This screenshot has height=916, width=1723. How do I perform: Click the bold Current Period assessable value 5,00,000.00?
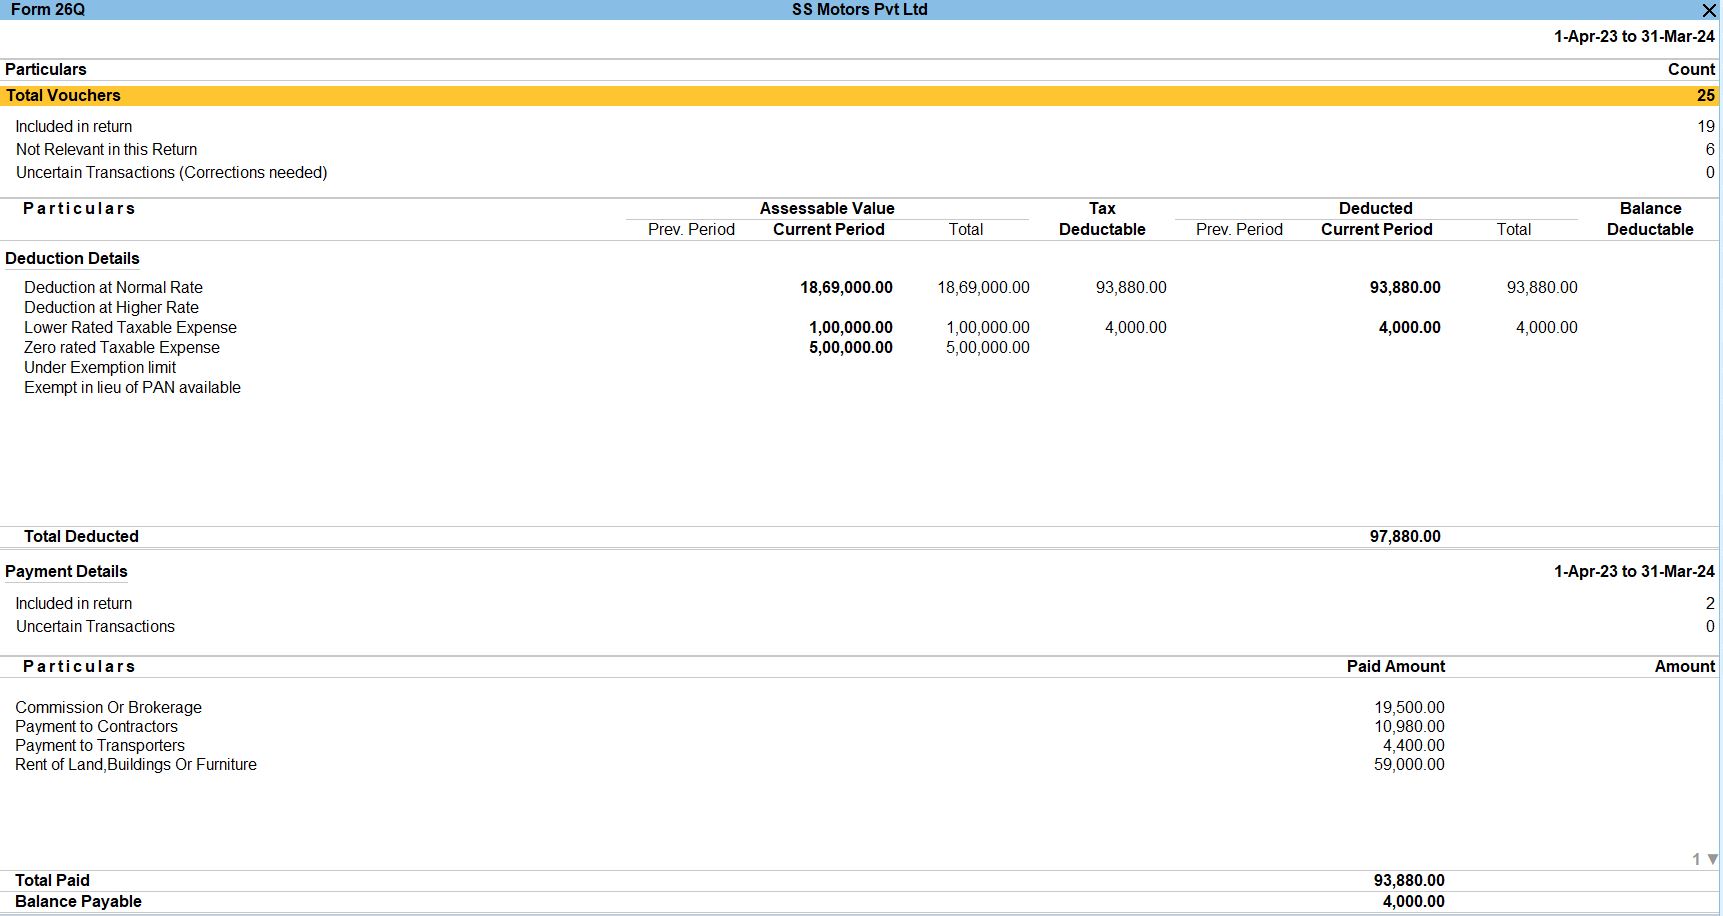pos(851,347)
